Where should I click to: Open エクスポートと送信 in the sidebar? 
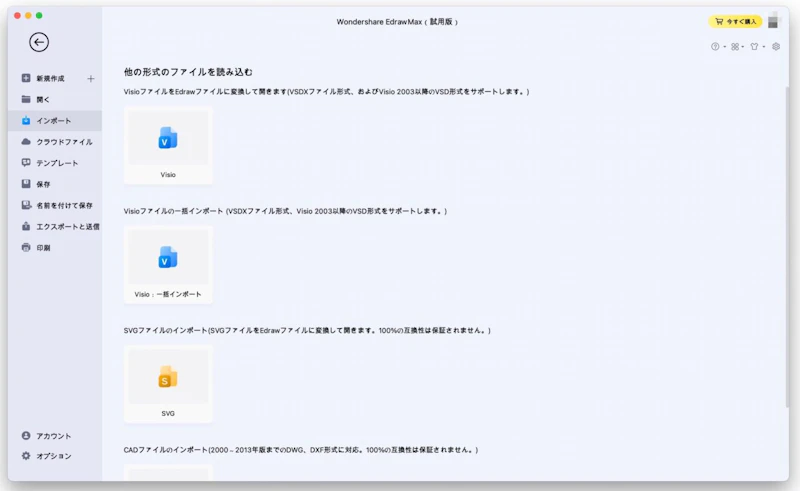point(55,226)
